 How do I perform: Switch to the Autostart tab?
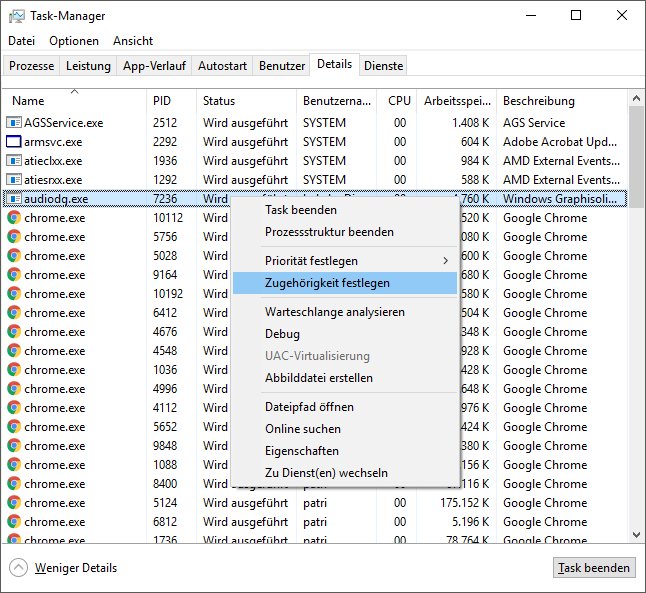(222, 66)
